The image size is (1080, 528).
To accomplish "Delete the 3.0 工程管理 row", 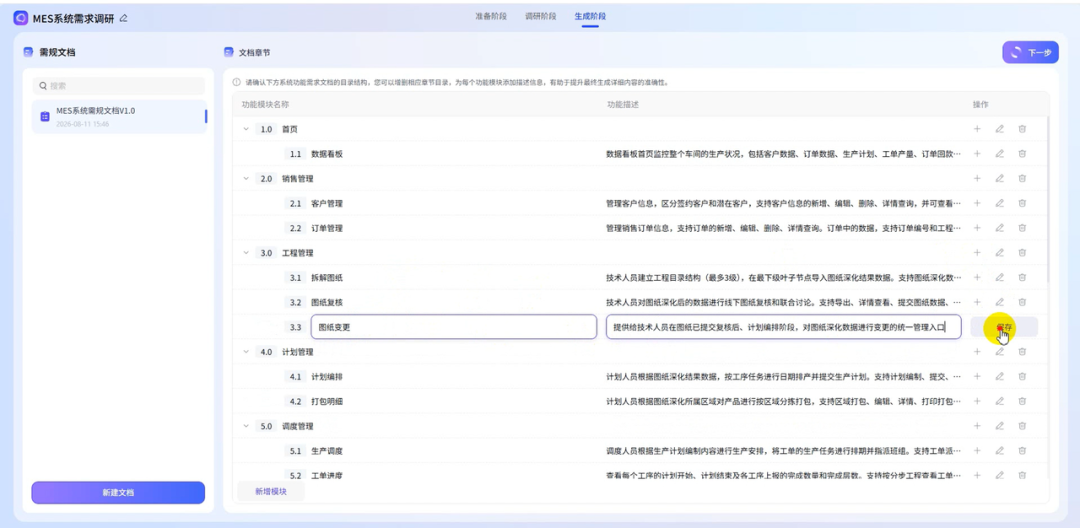I will point(1022,253).
